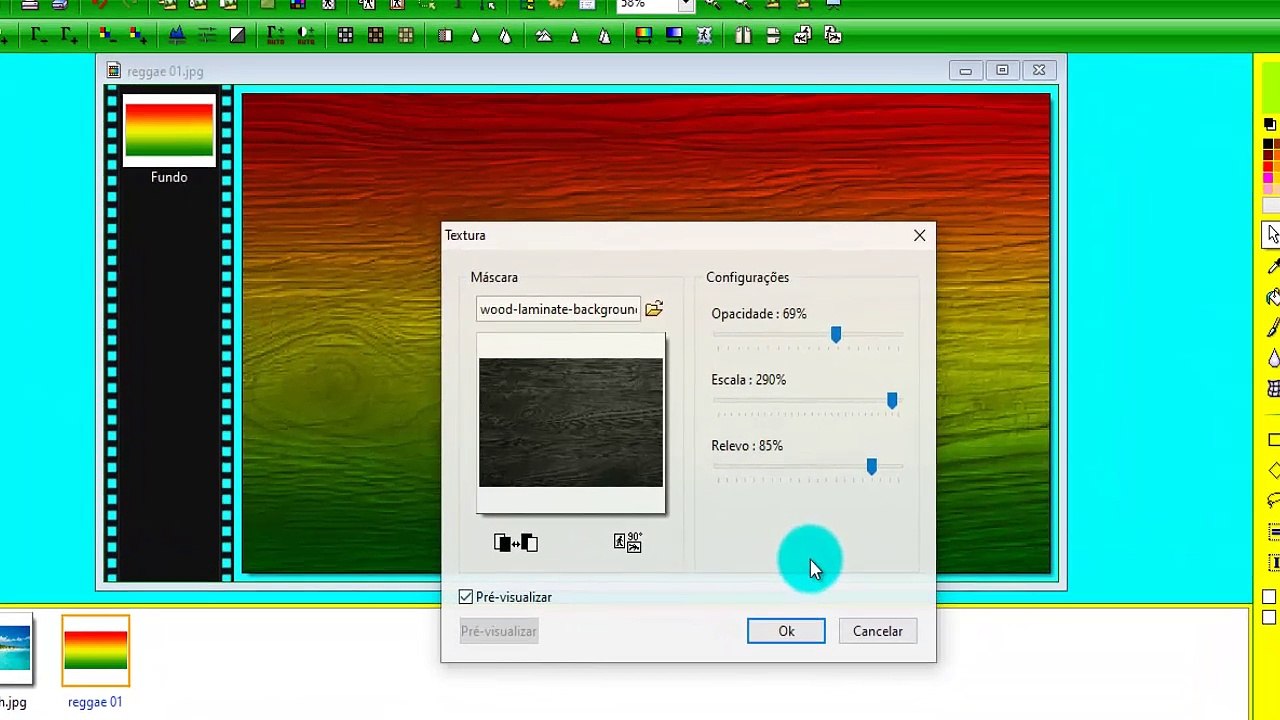Click the saturation minus color icon
Screen dimensions: 1280x720
pos(106,36)
